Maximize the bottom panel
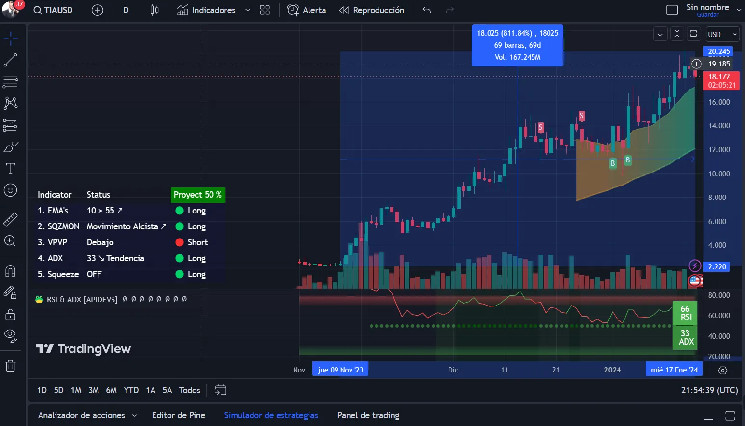The height and width of the screenshot is (426, 745). [x=730, y=416]
